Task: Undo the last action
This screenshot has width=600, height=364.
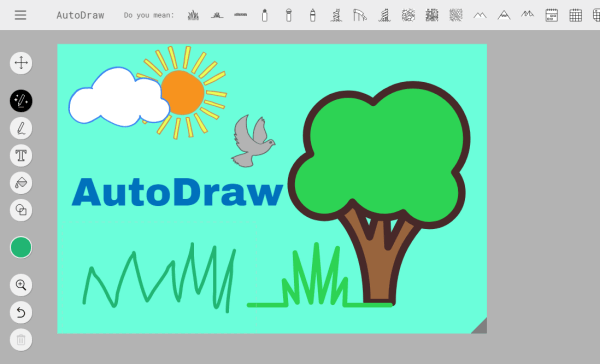Action: [x=21, y=312]
